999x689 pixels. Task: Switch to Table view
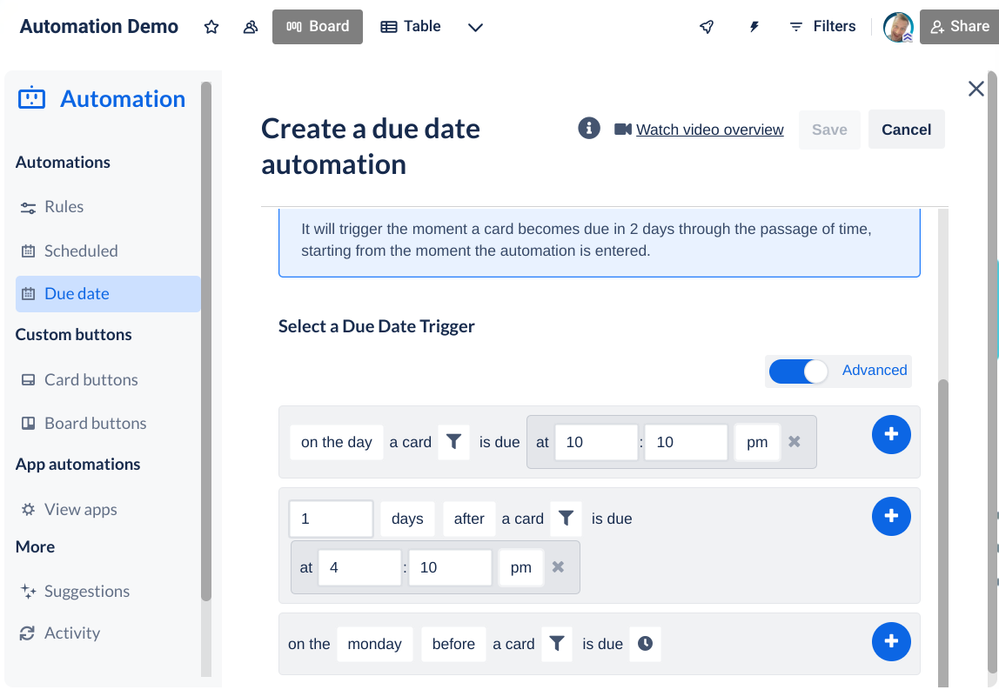(410, 27)
